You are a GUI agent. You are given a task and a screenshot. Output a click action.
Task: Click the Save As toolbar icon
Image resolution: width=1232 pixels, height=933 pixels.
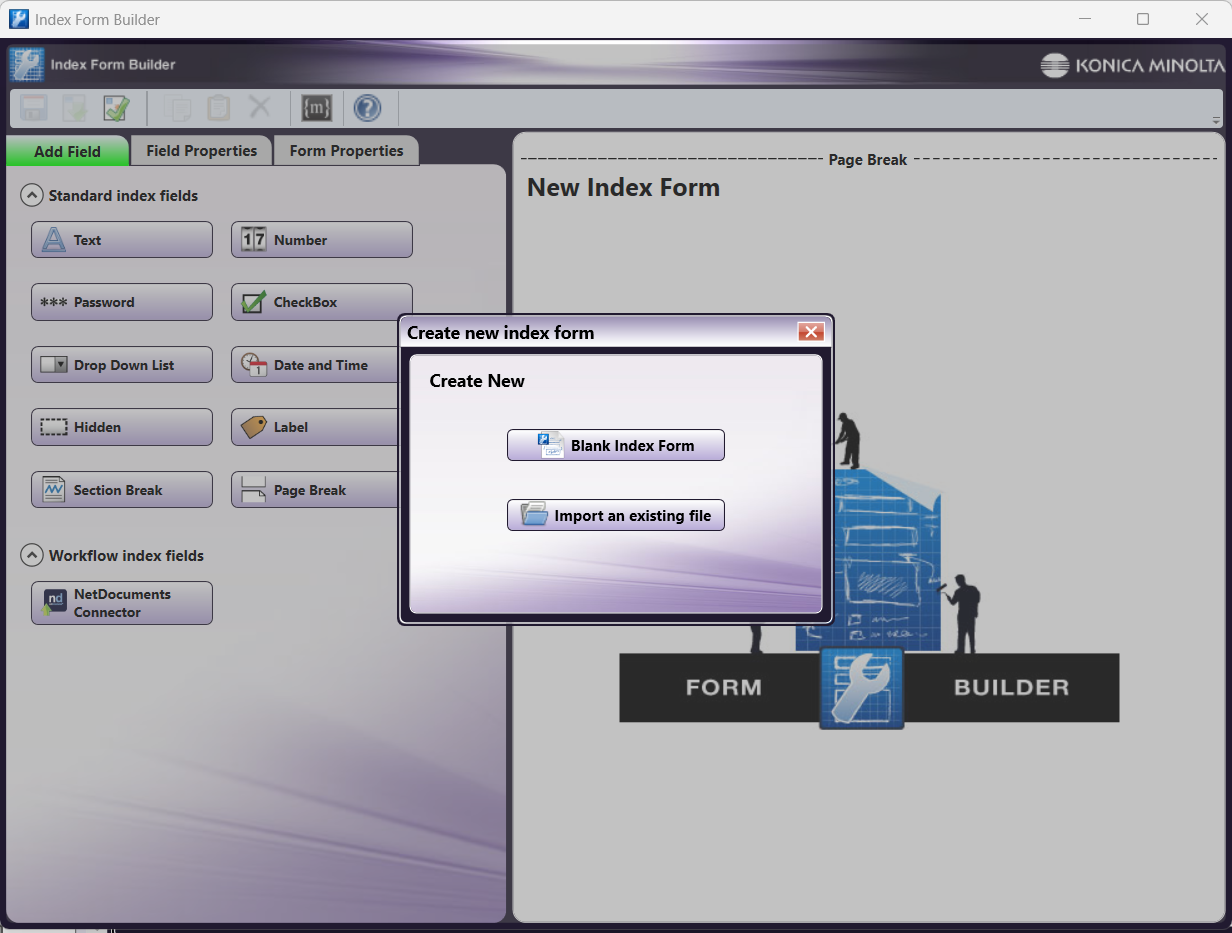click(75, 108)
